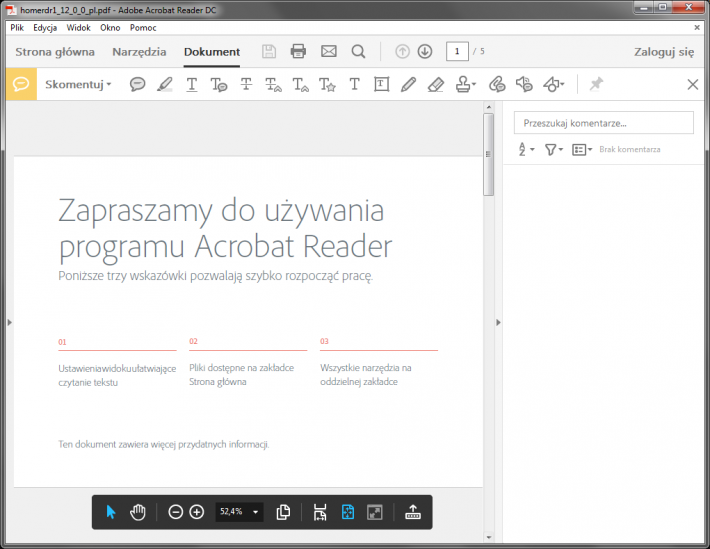Switch to Narzędzia tab
The width and height of the screenshot is (710, 549).
pyautogui.click(x=139, y=52)
